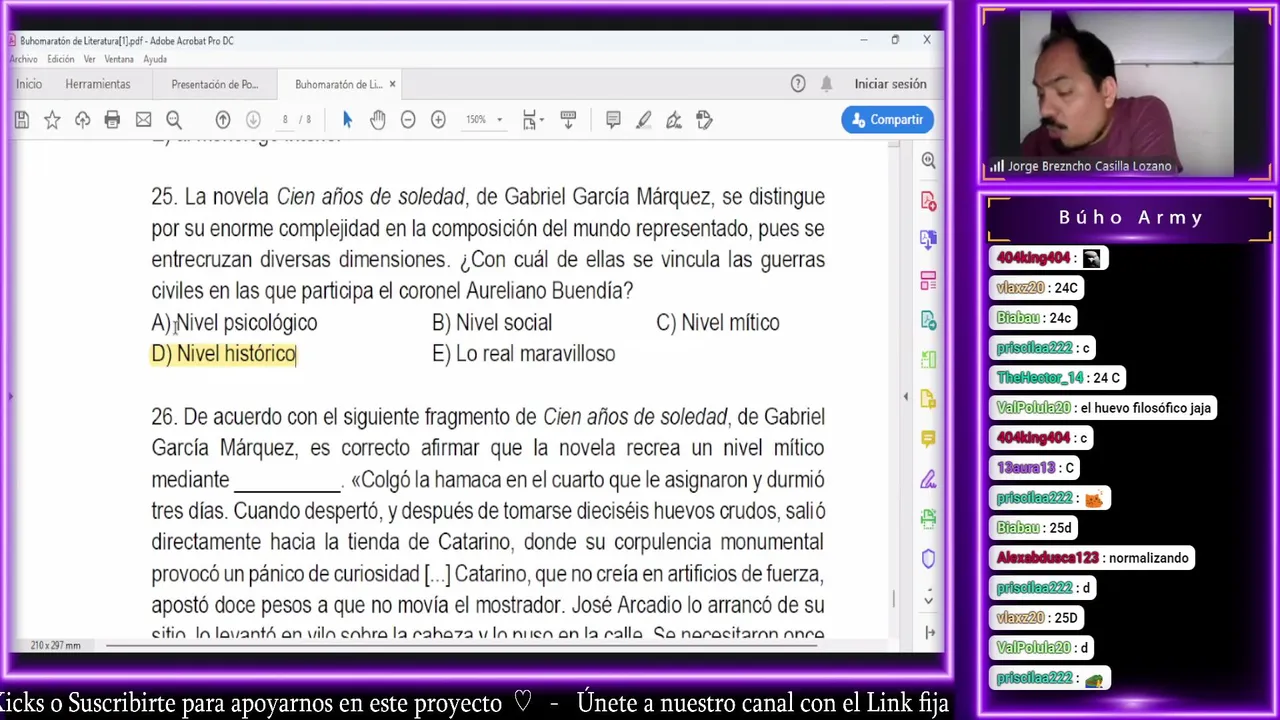This screenshot has height=720, width=1280.
Task: Open the Ventana menu
Action: pos(119,59)
